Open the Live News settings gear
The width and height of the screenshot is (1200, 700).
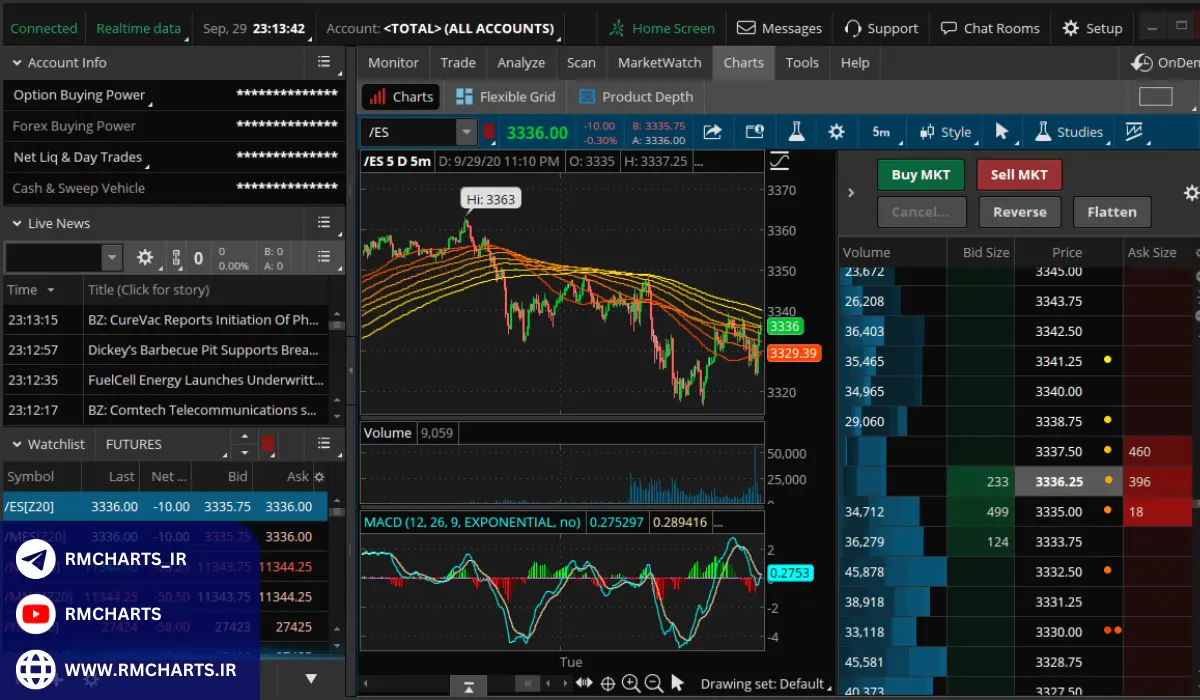click(145, 257)
